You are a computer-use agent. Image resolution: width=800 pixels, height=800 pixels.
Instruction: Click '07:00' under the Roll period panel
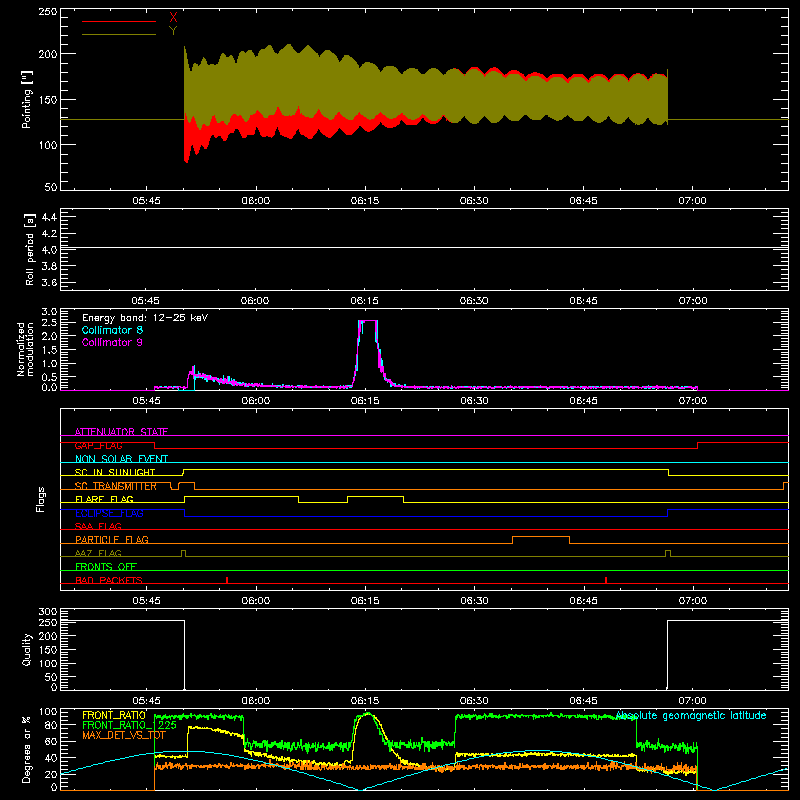coord(693,301)
